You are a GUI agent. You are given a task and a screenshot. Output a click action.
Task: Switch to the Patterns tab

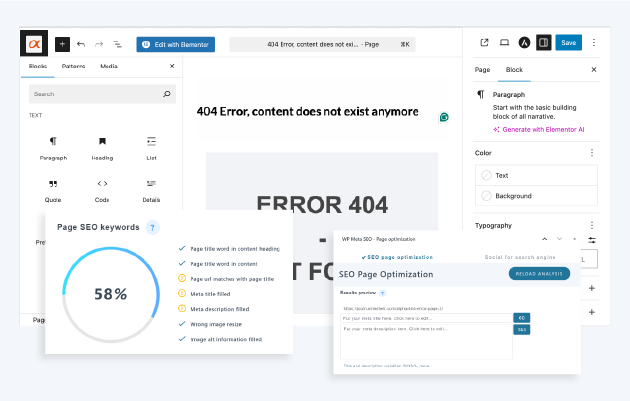click(x=73, y=66)
